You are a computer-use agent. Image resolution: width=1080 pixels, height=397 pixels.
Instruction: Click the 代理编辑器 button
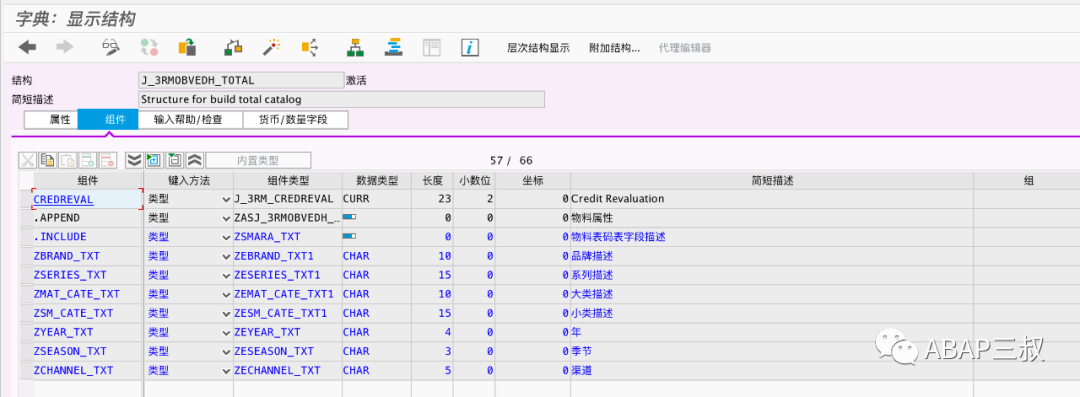pos(685,48)
